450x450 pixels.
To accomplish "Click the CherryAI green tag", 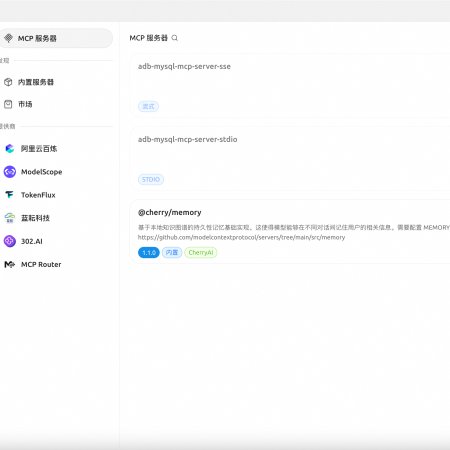I will tap(201, 253).
